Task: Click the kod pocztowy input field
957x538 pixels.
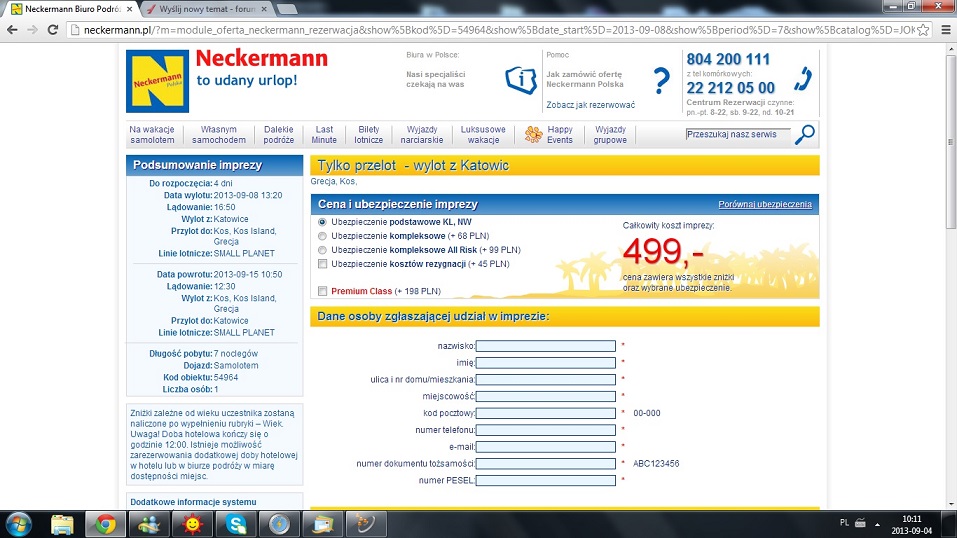Action: (546, 413)
